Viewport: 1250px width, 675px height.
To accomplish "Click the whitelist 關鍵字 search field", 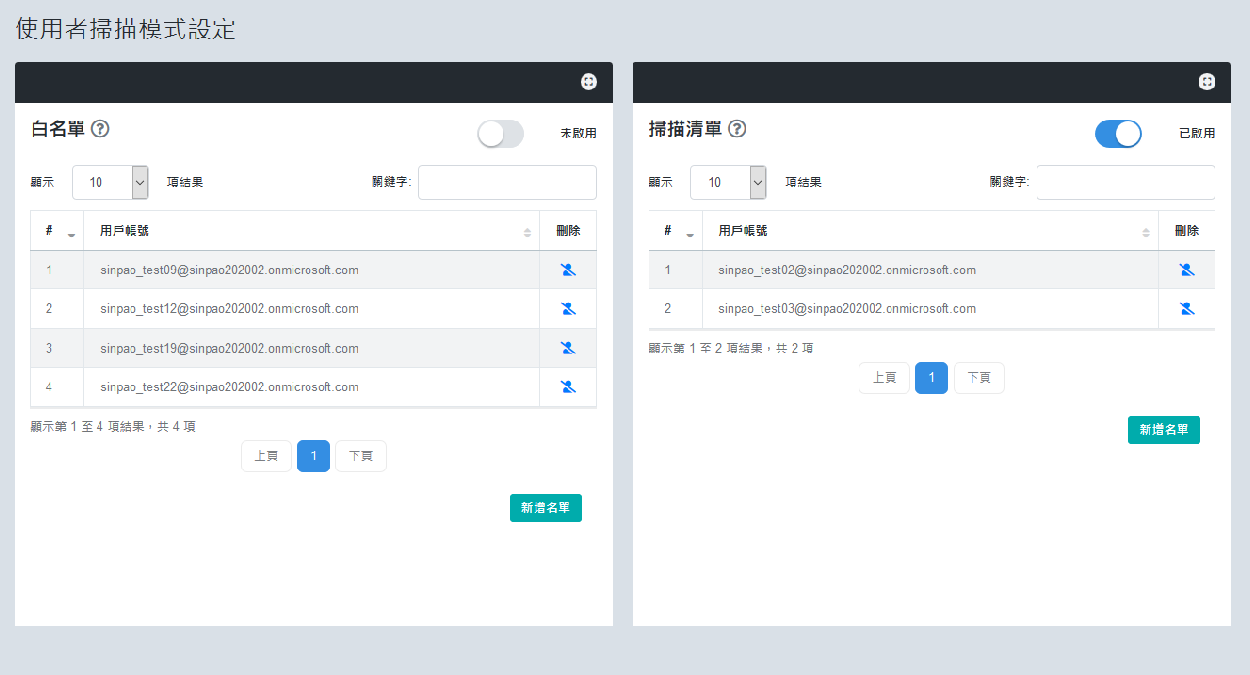I will pyautogui.click(x=507, y=182).
